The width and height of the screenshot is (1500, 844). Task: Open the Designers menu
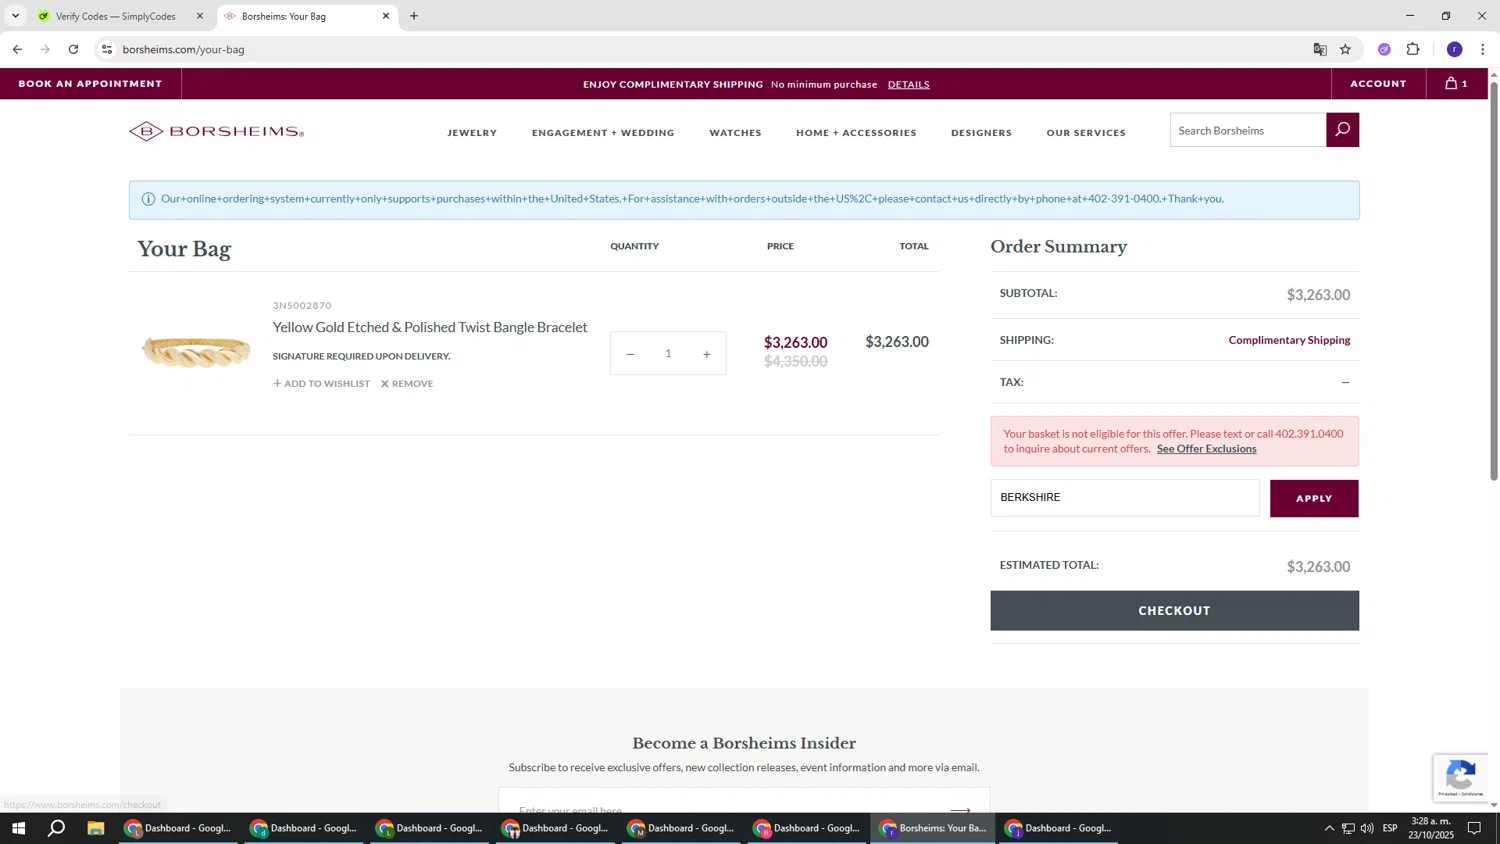click(x=981, y=132)
